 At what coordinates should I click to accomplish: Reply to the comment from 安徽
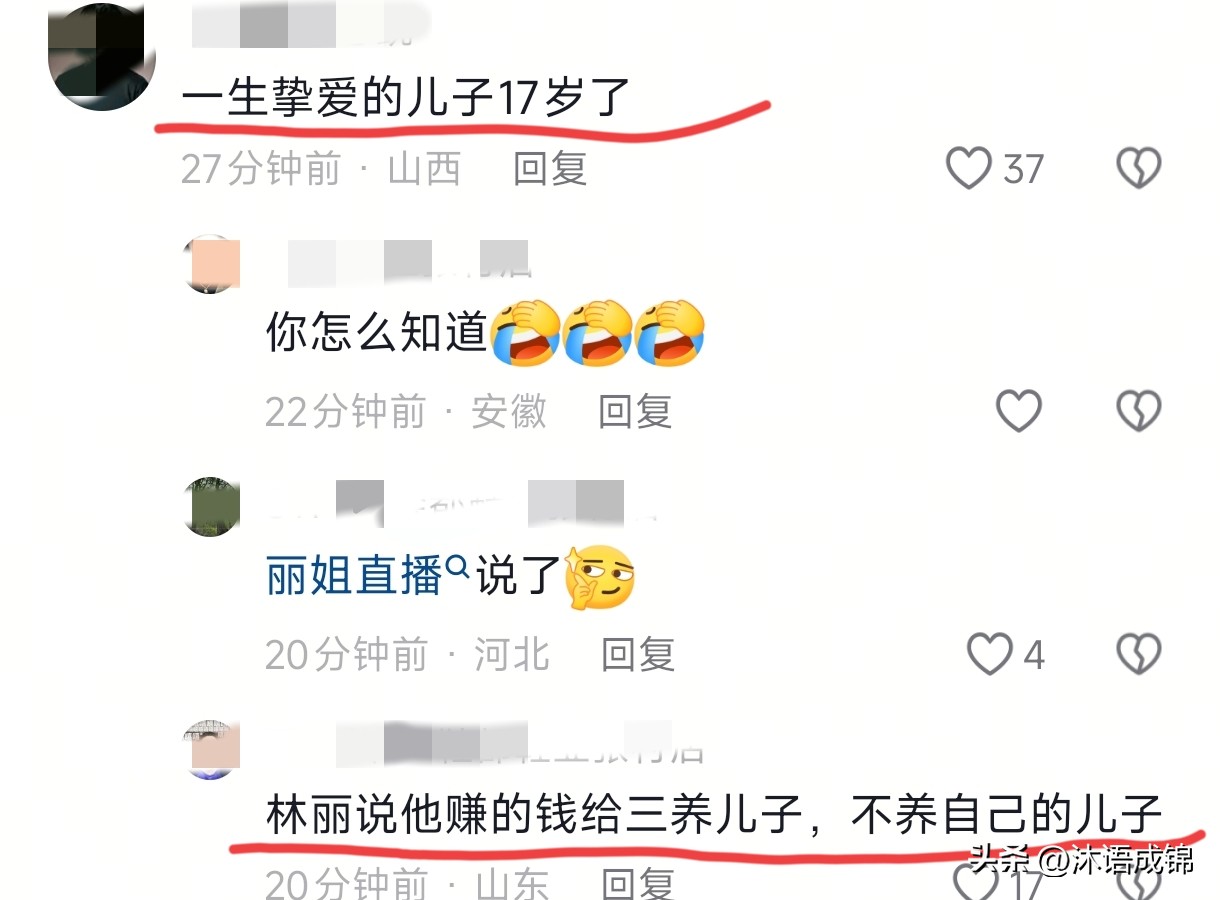(x=634, y=411)
